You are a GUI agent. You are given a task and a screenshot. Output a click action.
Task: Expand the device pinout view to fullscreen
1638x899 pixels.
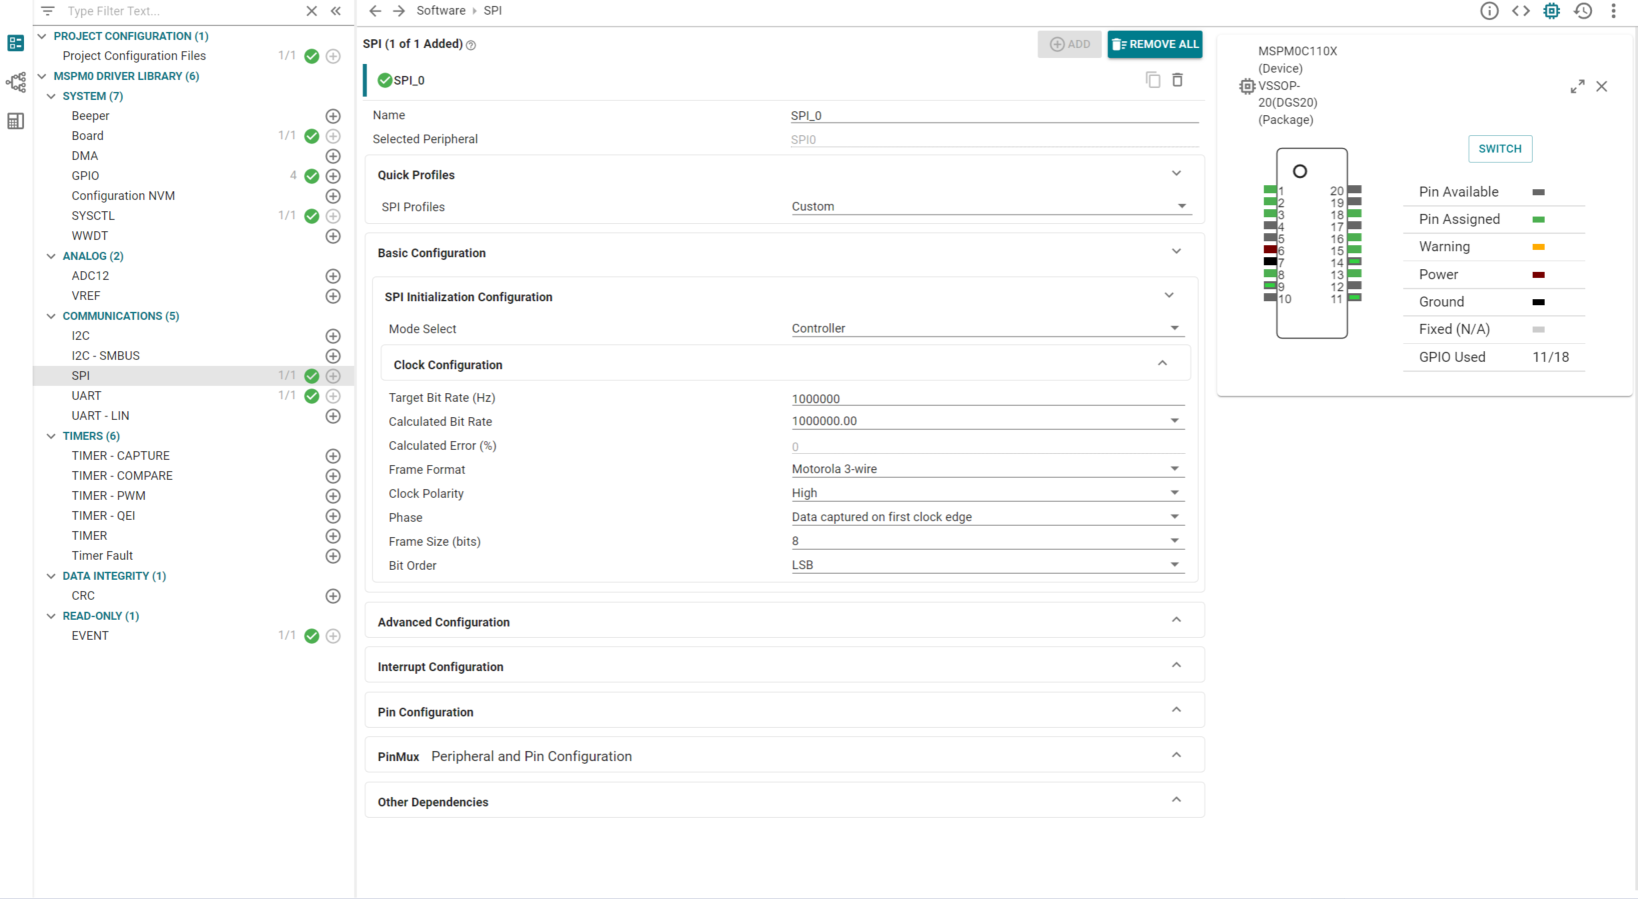pyautogui.click(x=1577, y=87)
